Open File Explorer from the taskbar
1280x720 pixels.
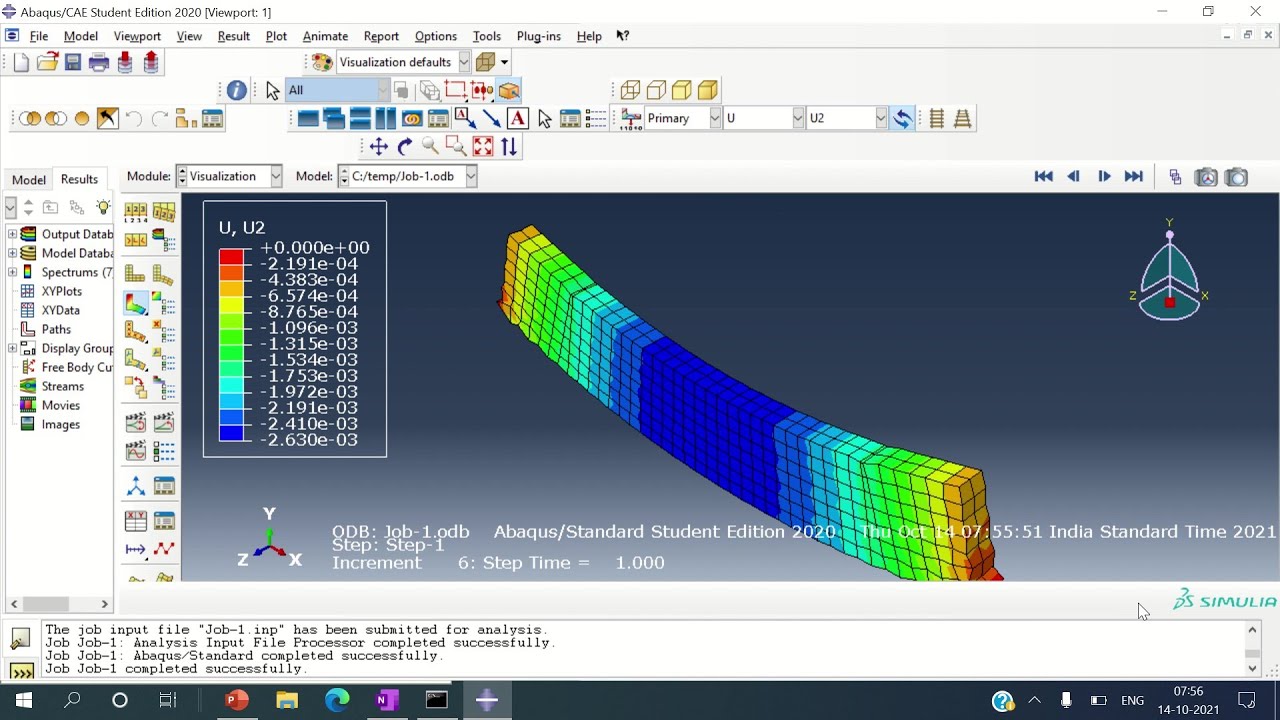(x=287, y=700)
